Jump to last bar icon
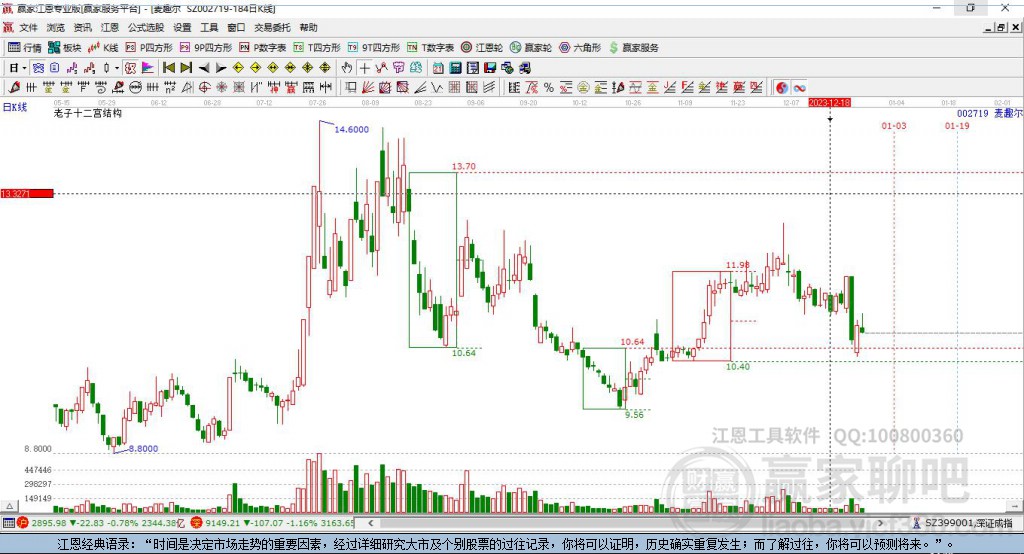1024x554 pixels. [x=186, y=68]
